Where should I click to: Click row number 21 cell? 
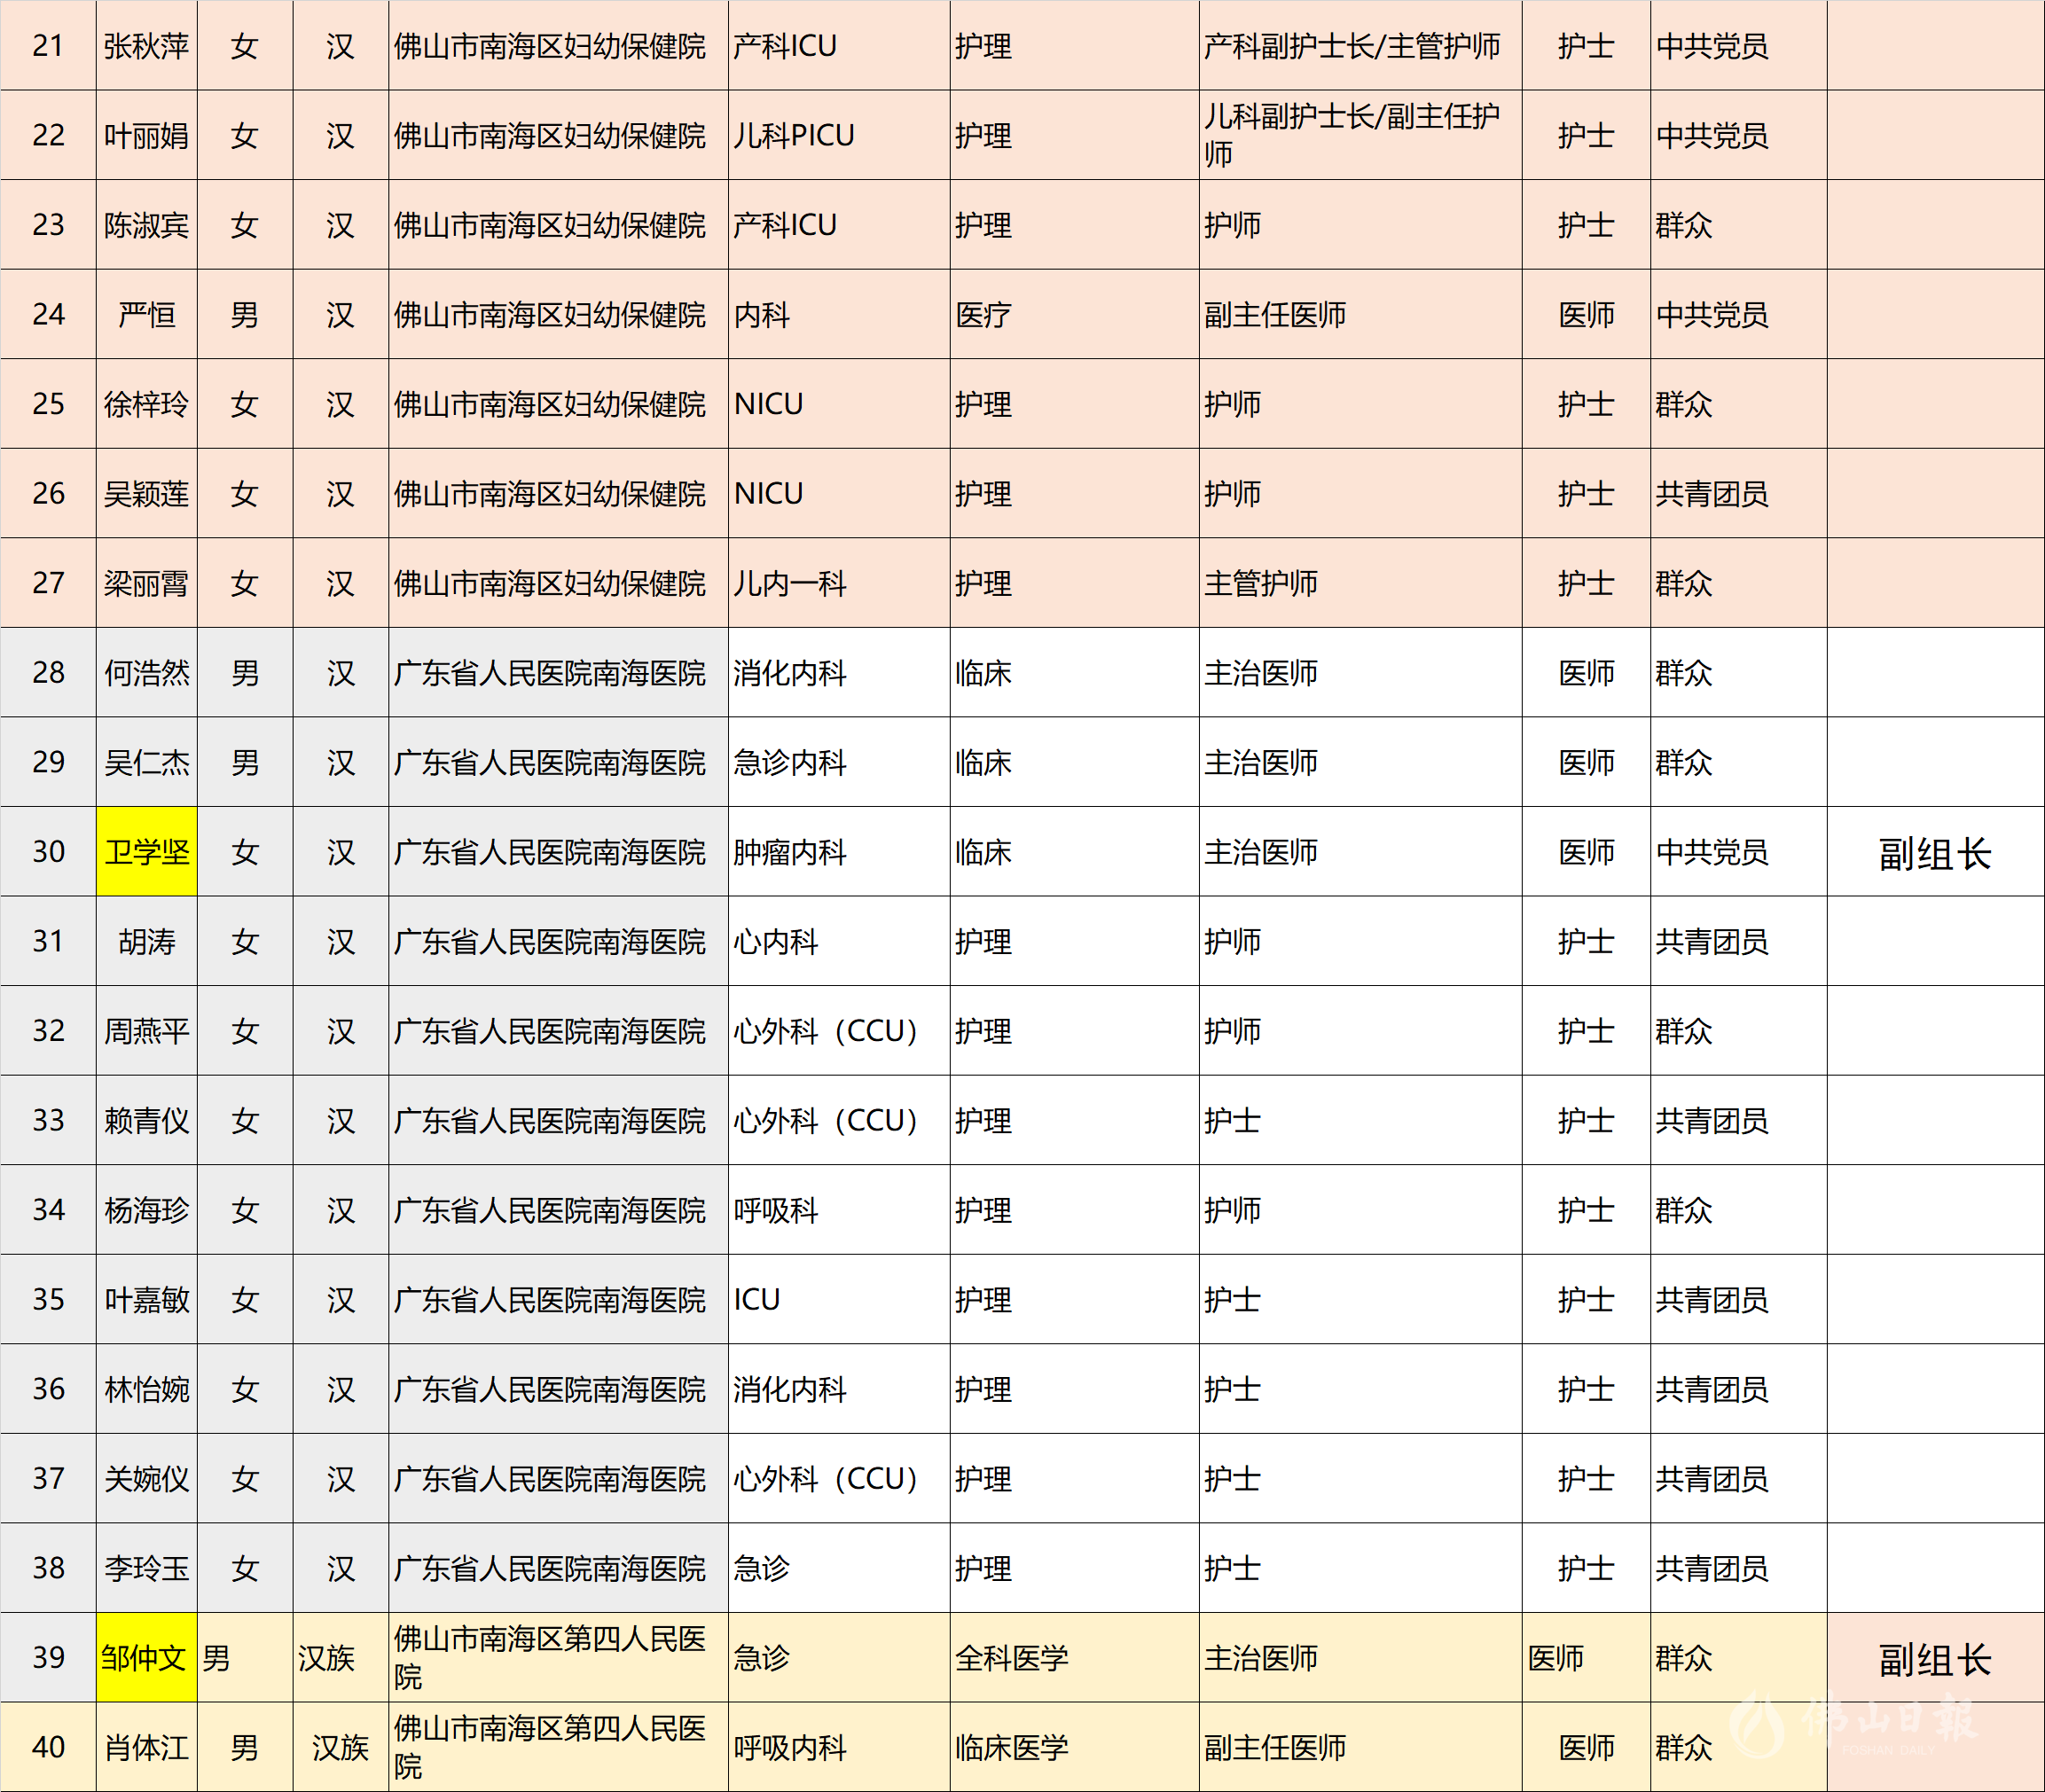[48, 45]
